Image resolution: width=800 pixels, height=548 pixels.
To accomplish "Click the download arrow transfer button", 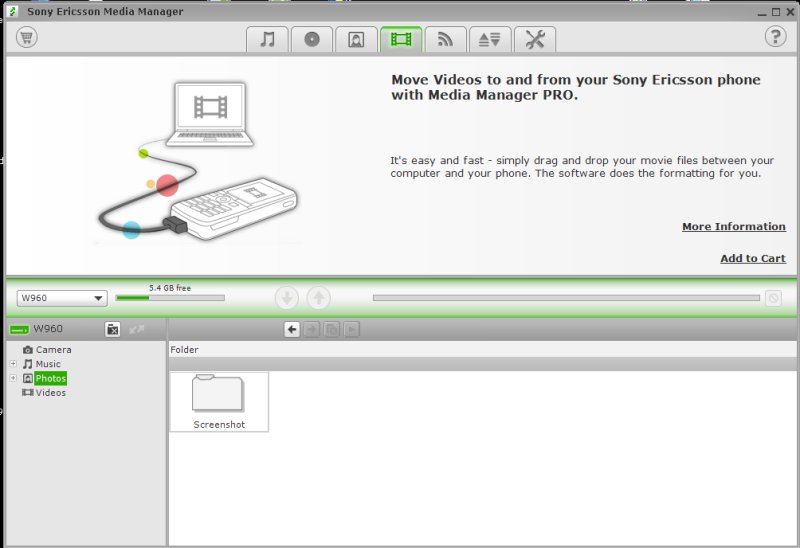I will 287,297.
